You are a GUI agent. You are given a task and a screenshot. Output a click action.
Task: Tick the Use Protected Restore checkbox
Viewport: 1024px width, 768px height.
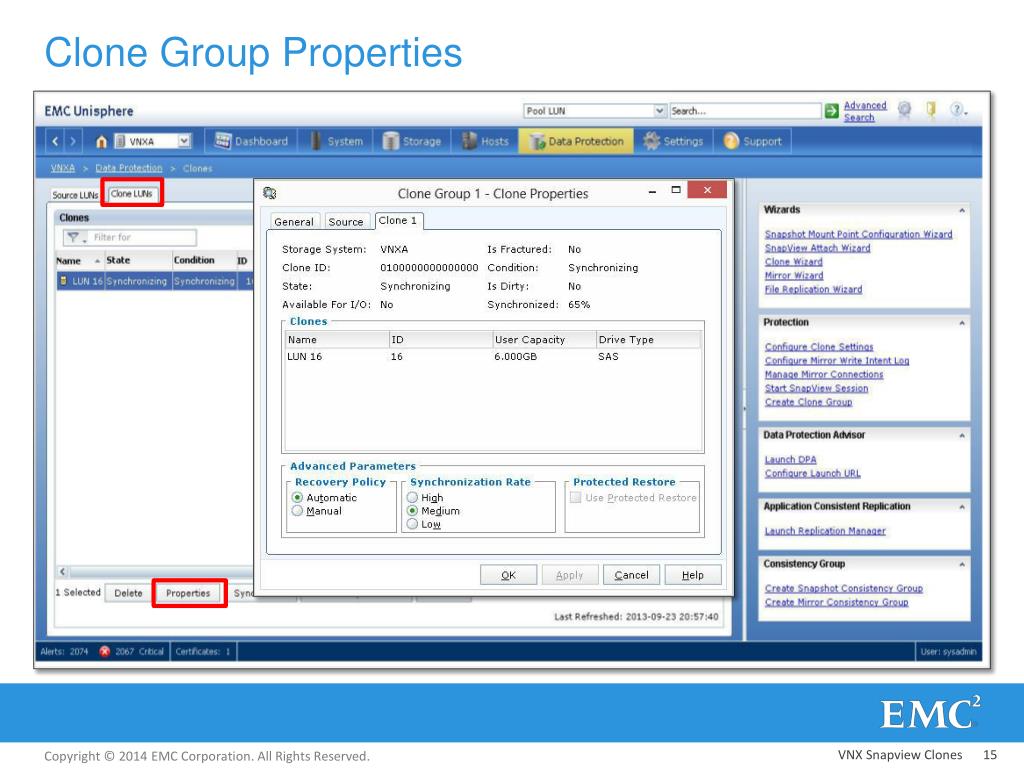(575, 498)
